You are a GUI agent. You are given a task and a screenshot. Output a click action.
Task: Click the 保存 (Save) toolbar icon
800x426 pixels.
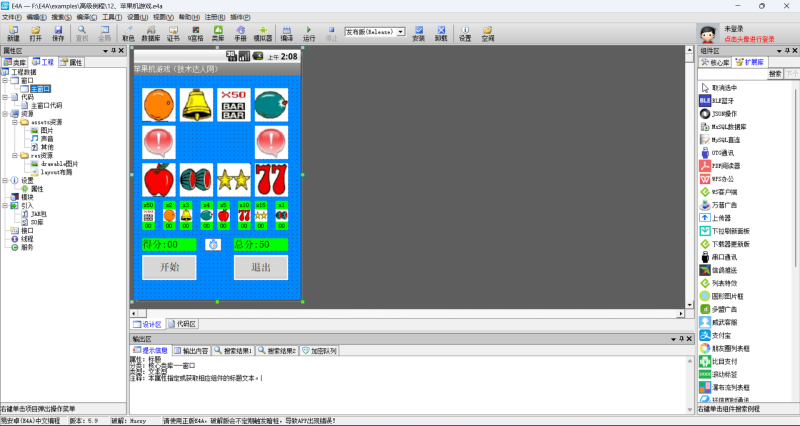58,34
